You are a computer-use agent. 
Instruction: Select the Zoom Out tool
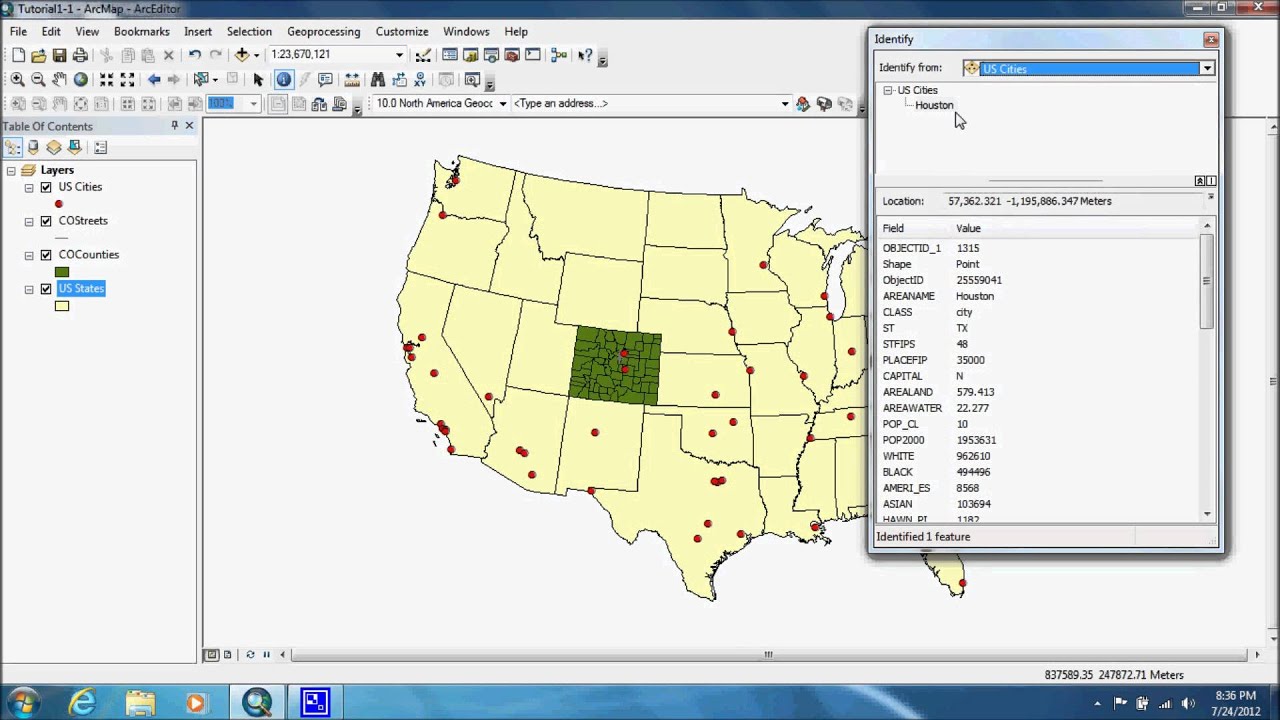click(x=38, y=79)
